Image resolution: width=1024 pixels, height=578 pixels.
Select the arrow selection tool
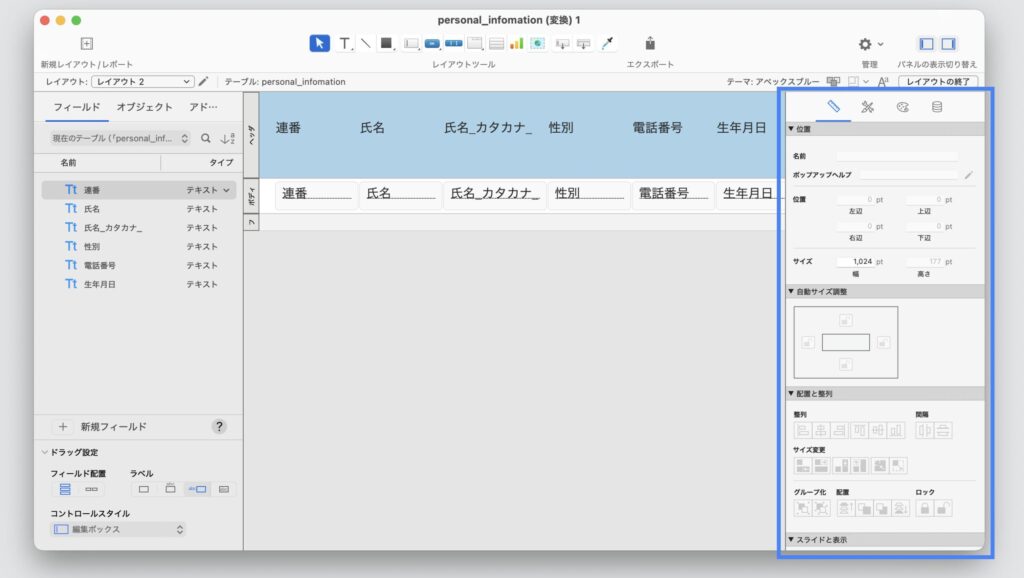tap(319, 43)
